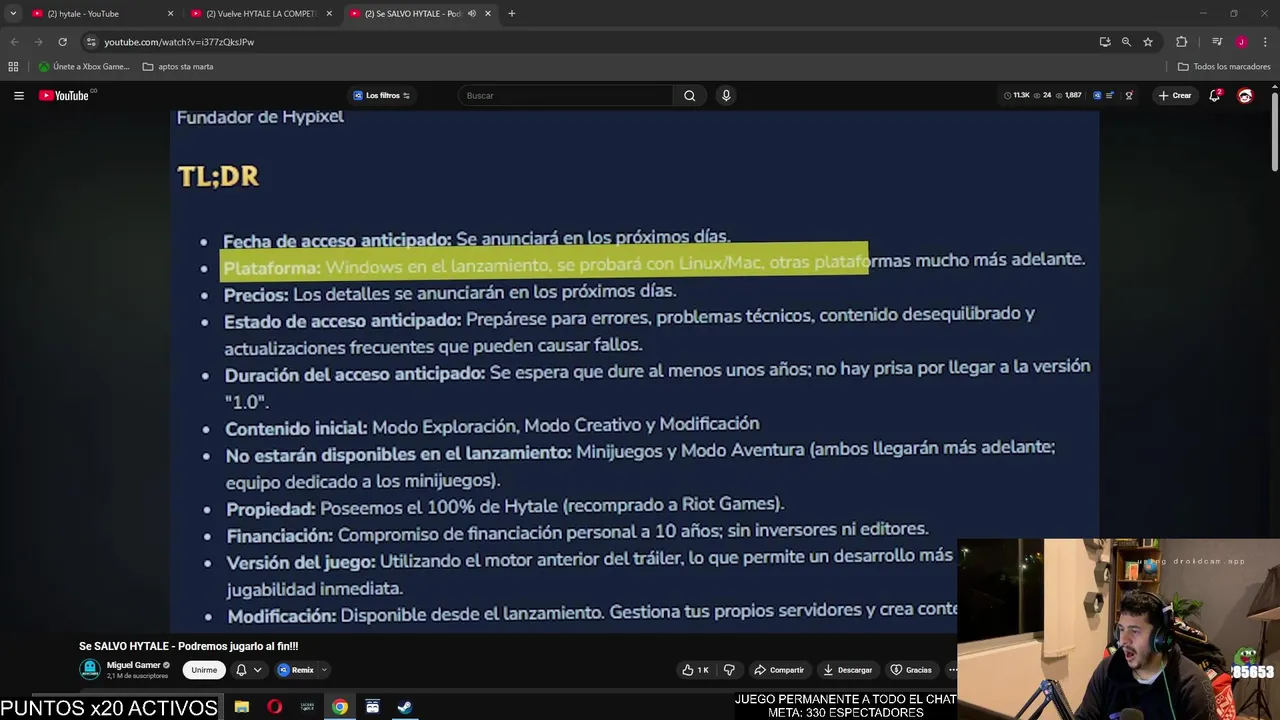Open the Chrome profile J avatar
1280x720 pixels.
[1241, 42]
